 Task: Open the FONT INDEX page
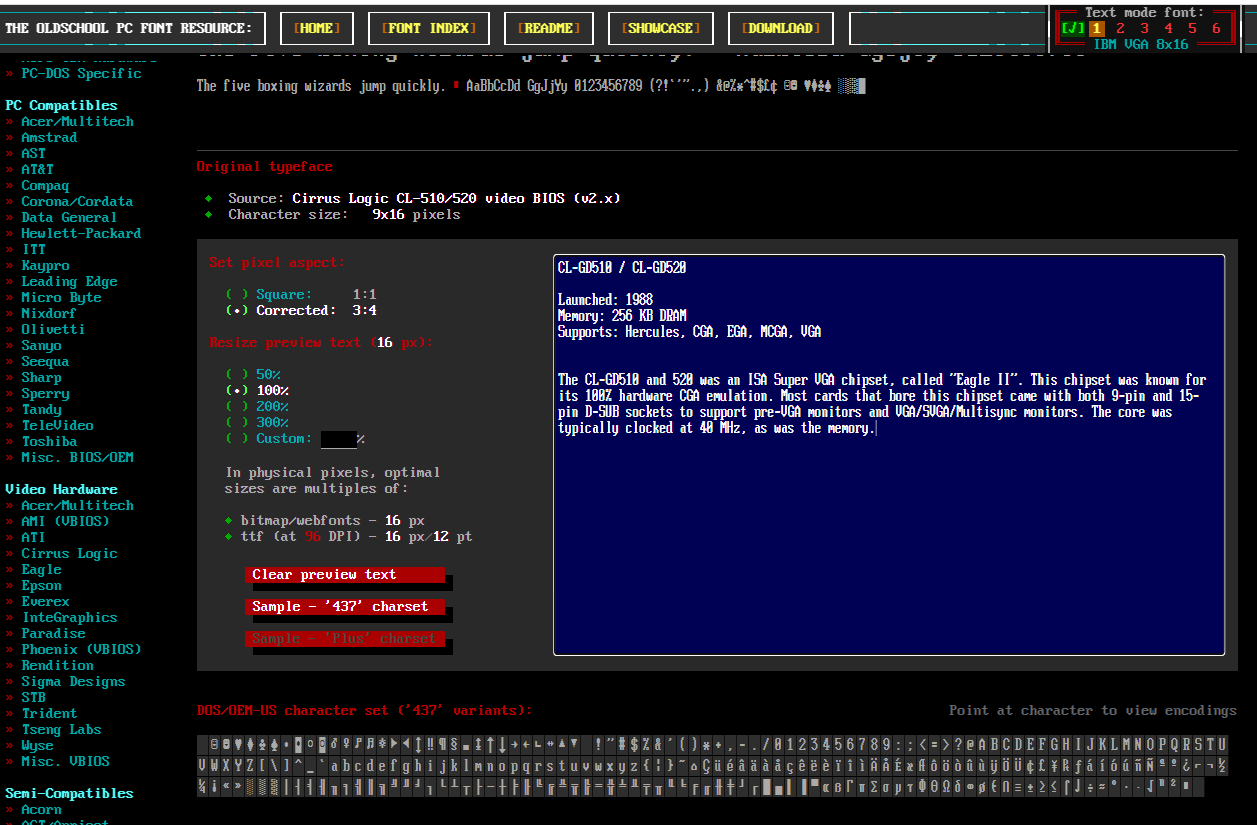pyautogui.click(x=429, y=28)
